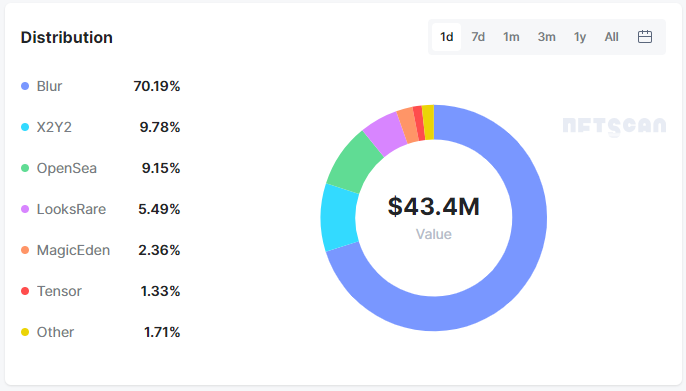The height and width of the screenshot is (391, 686).
Task: Switch to the 1m time range
Action: (x=511, y=37)
